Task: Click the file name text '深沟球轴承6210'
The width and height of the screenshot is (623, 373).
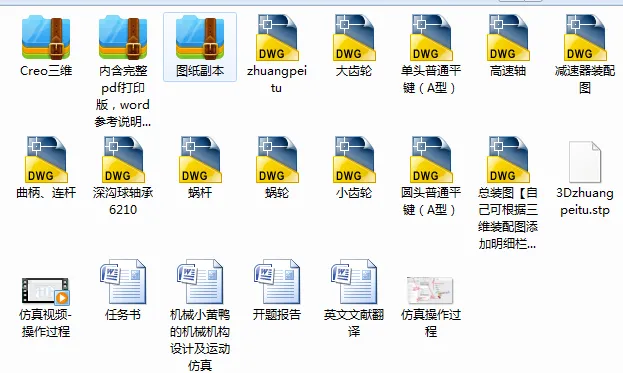Action: coord(123,201)
